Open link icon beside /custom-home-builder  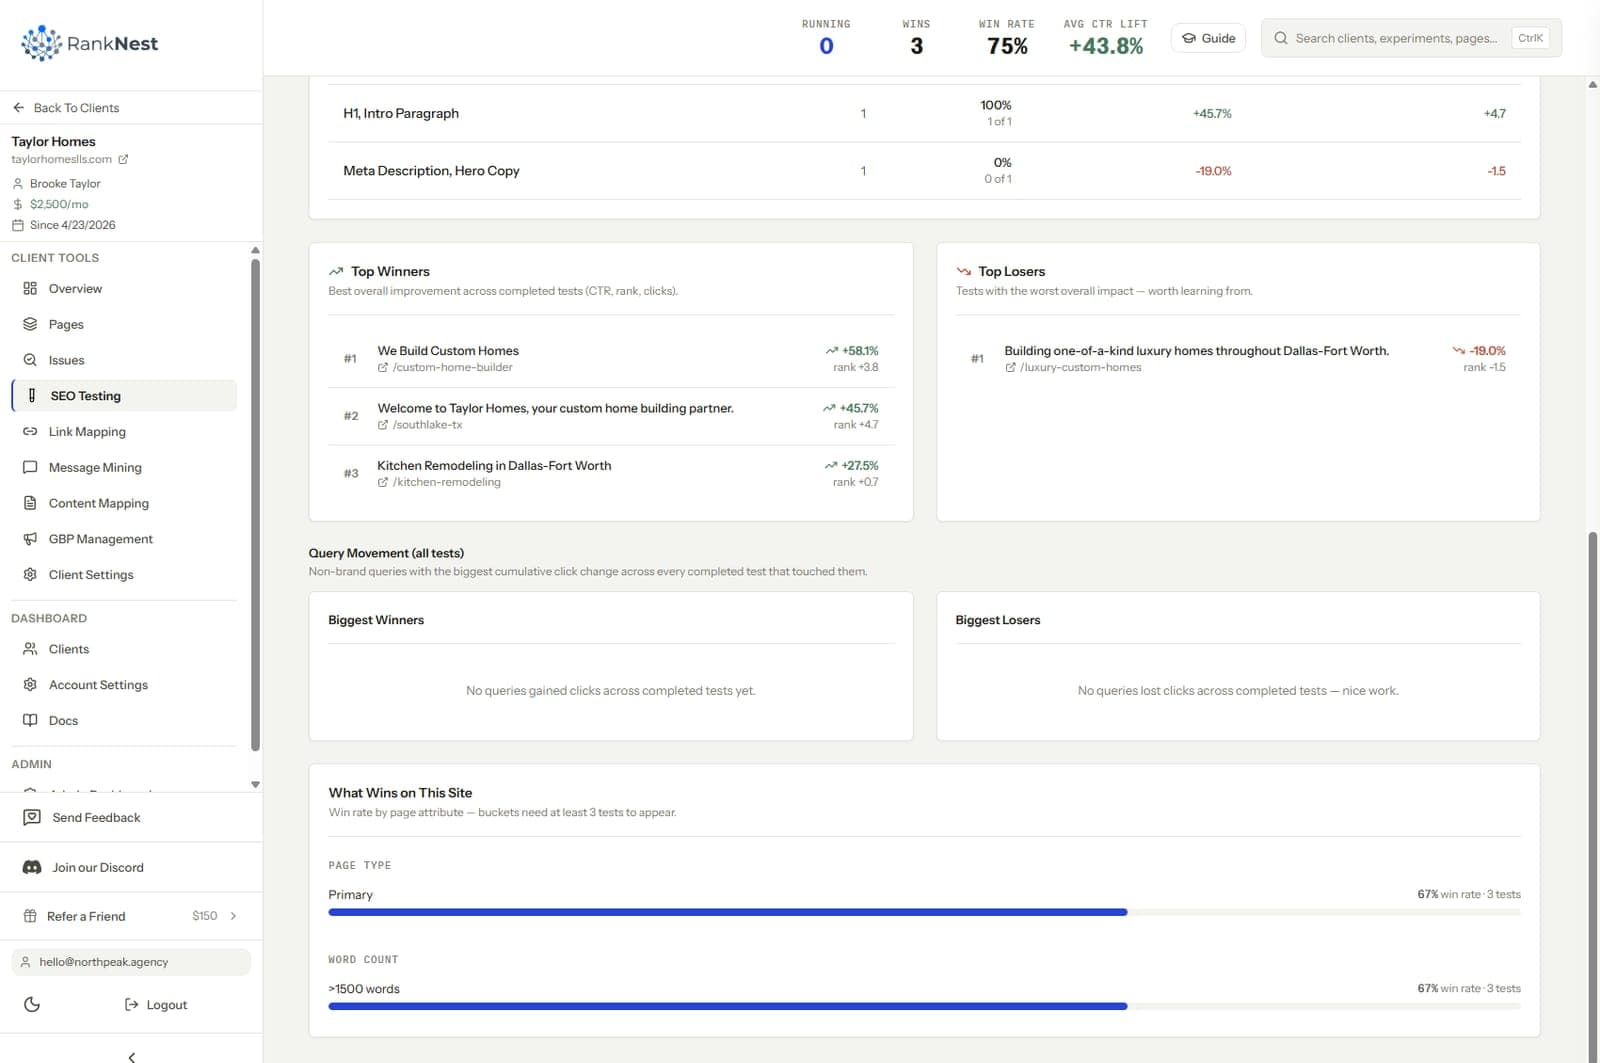pyautogui.click(x=383, y=368)
